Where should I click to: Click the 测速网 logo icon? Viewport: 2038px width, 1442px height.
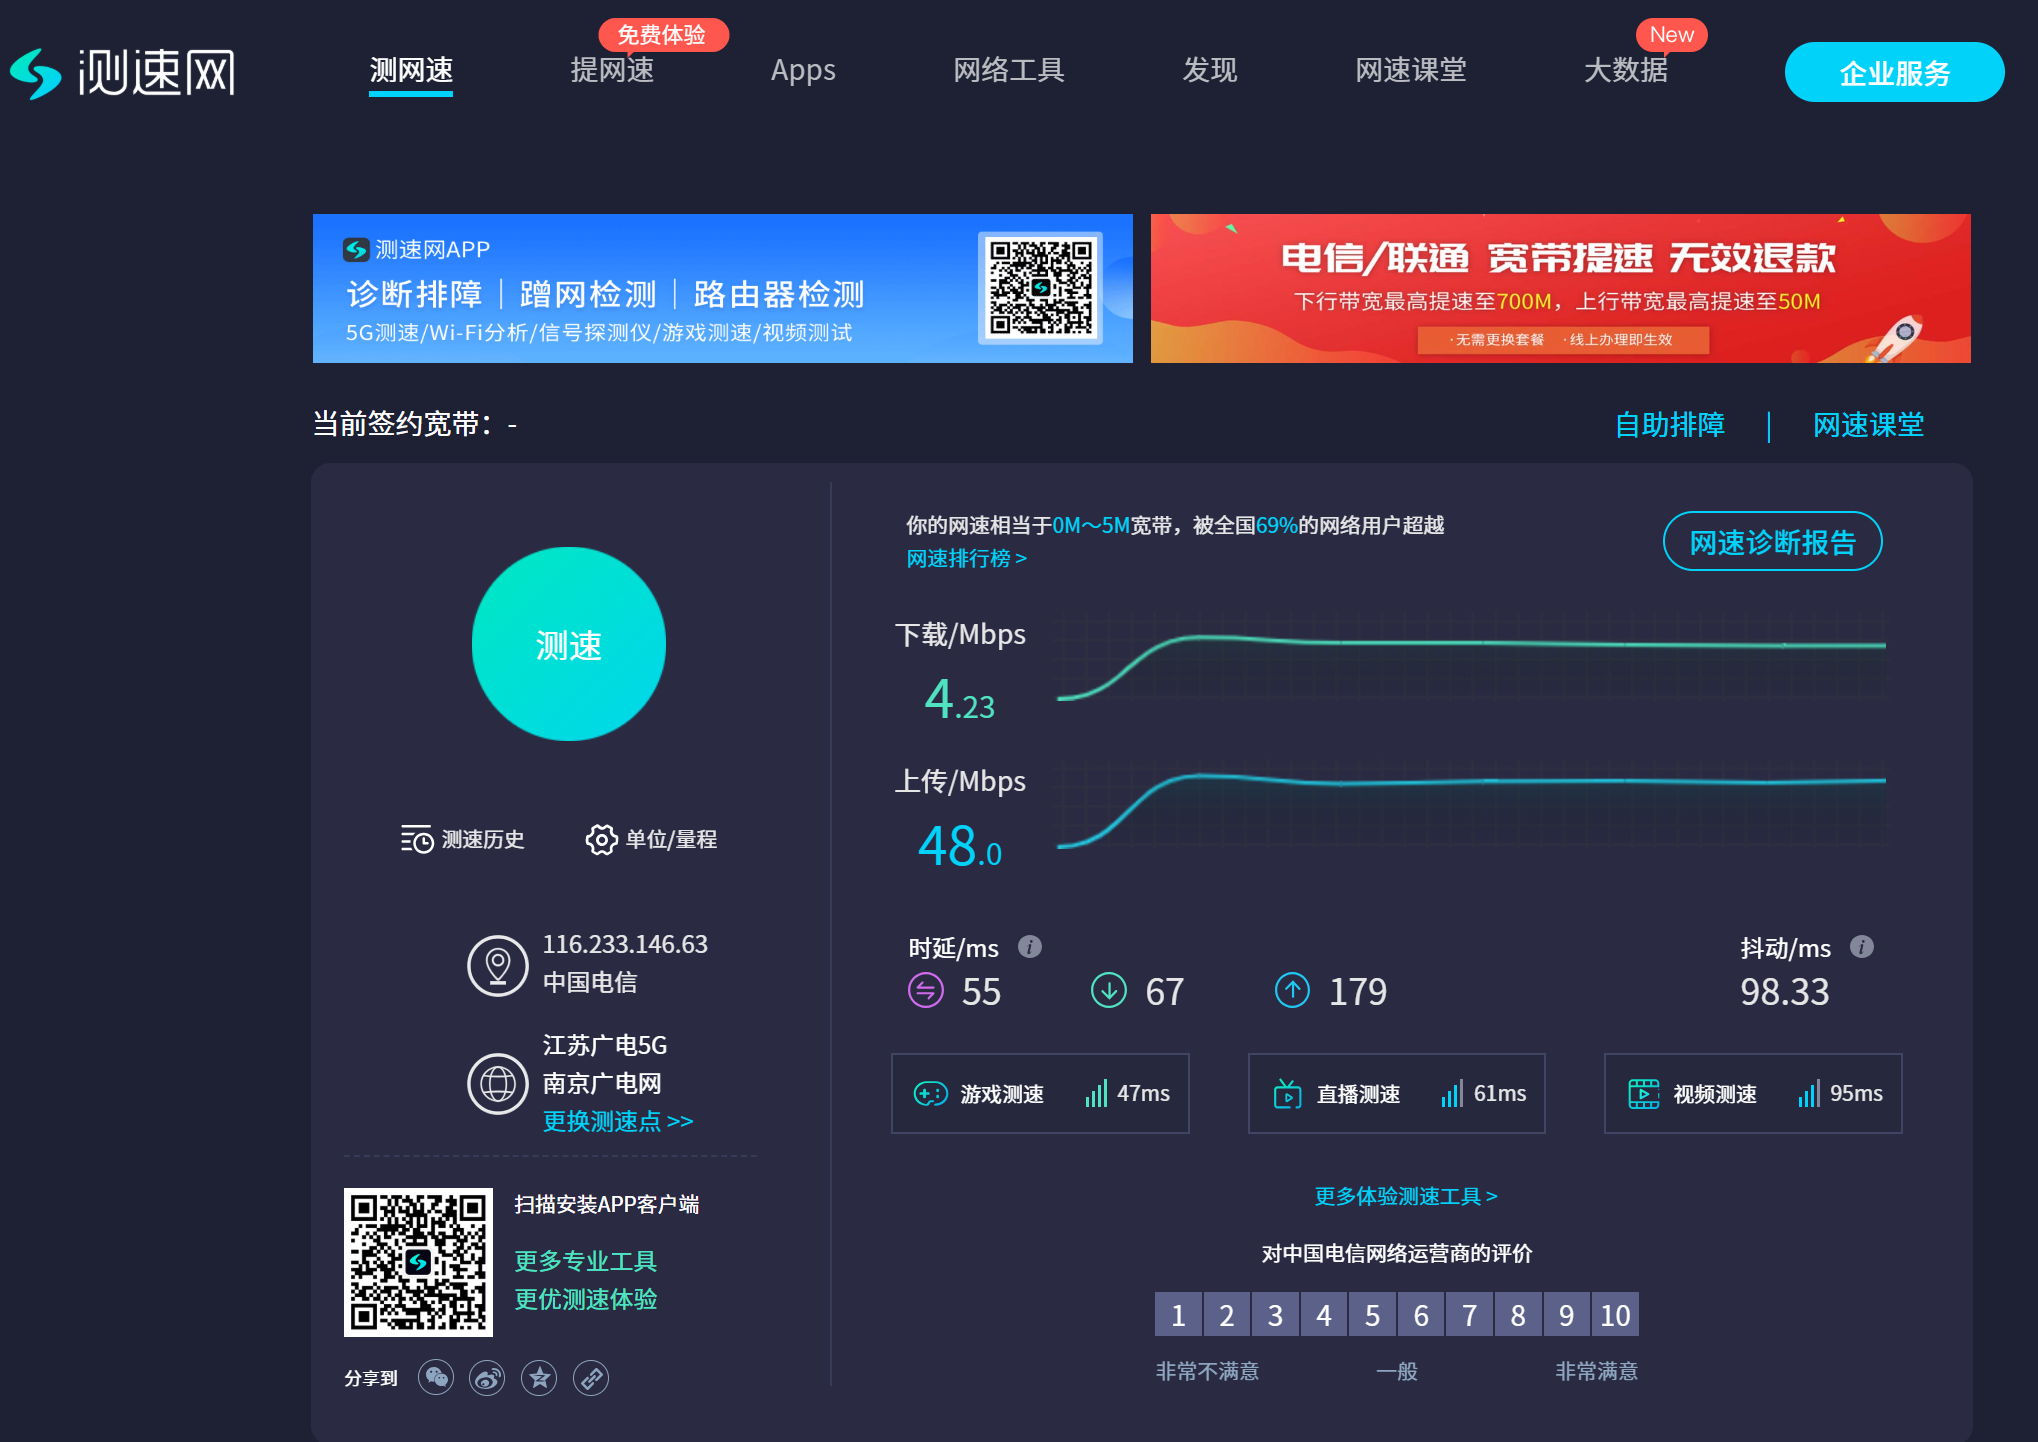(x=36, y=73)
